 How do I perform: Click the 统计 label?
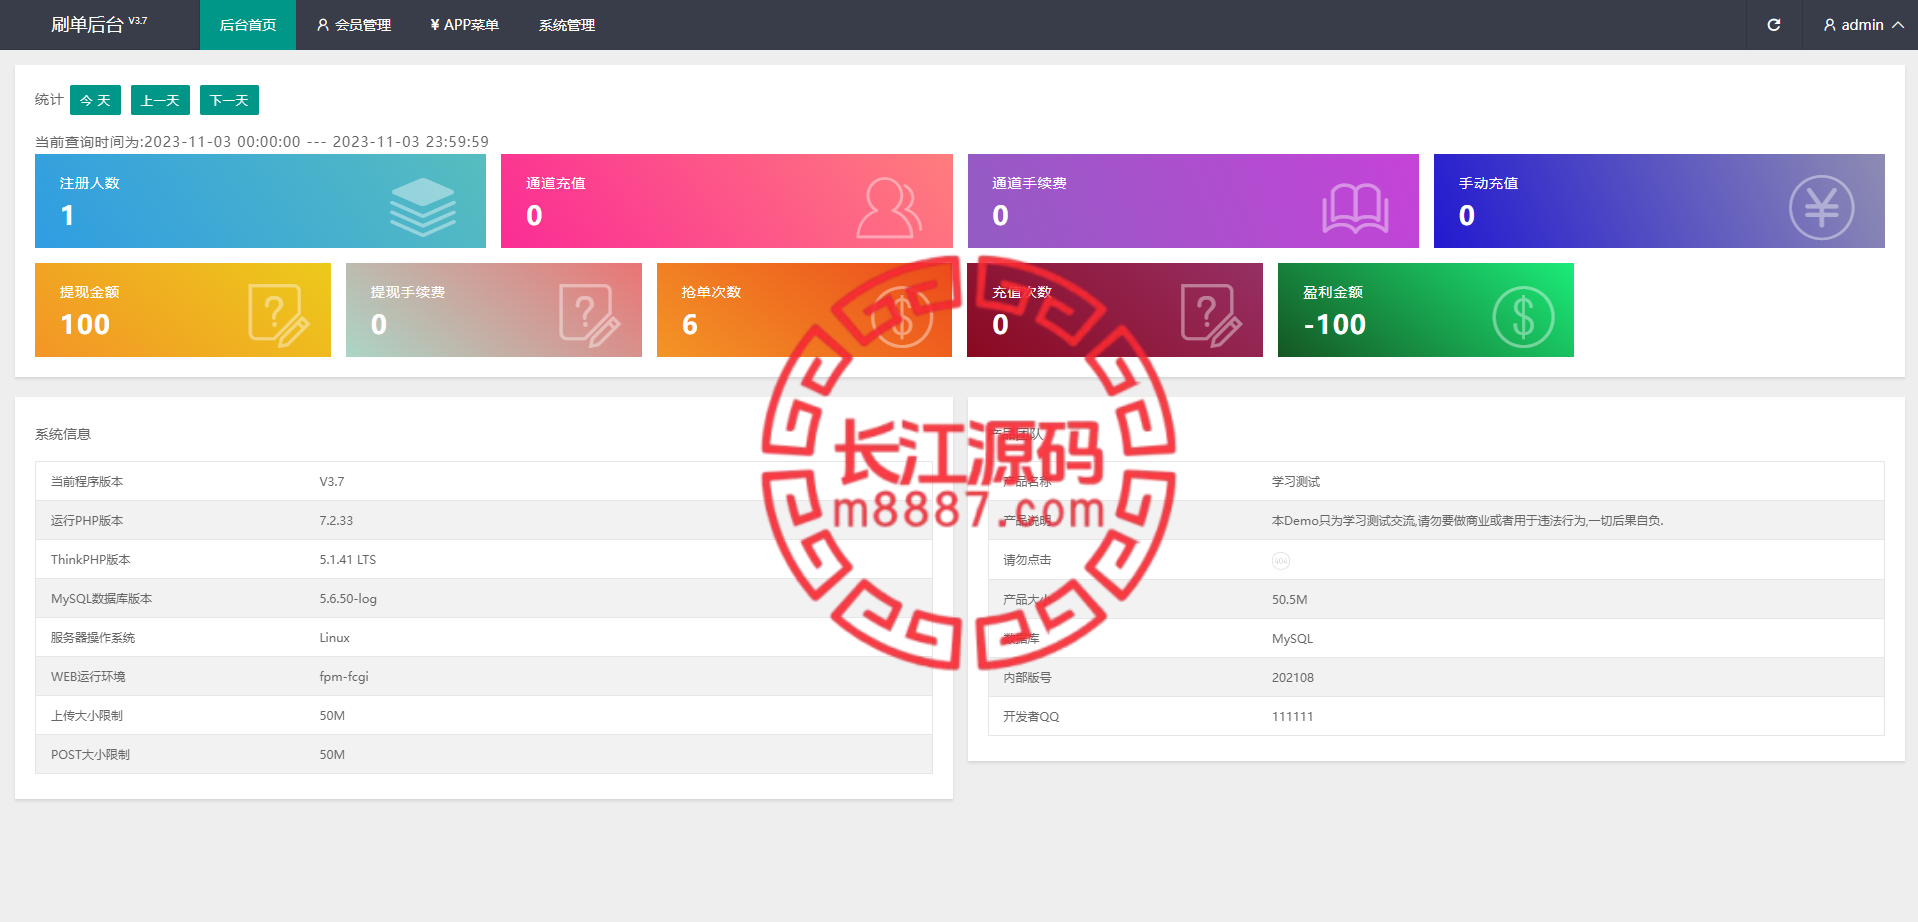click(x=49, y=99)
